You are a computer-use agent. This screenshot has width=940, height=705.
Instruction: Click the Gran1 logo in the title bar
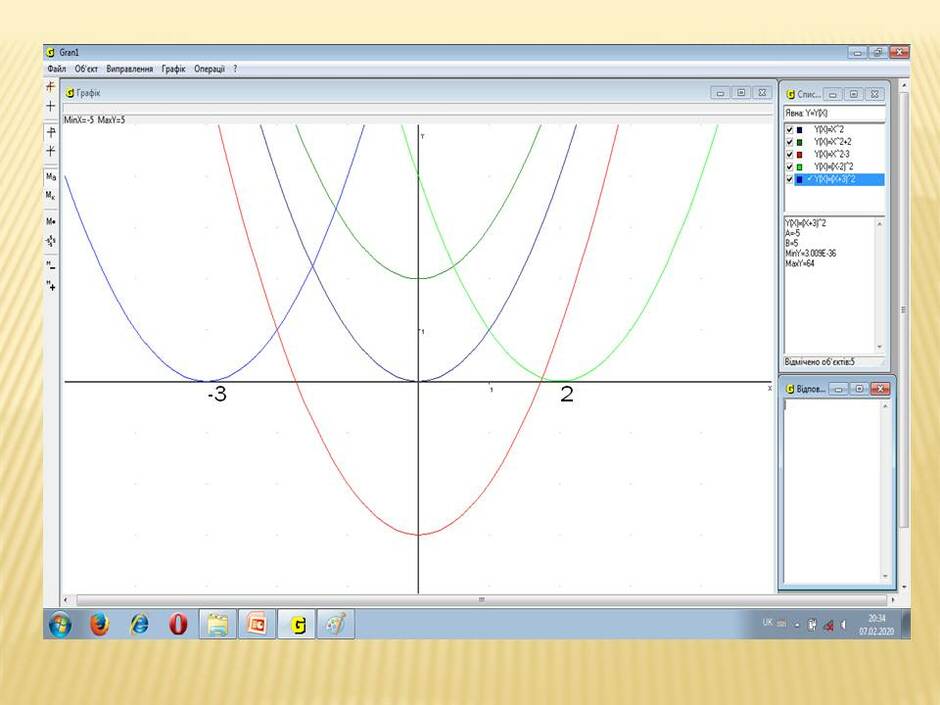(x=51, y=53)
